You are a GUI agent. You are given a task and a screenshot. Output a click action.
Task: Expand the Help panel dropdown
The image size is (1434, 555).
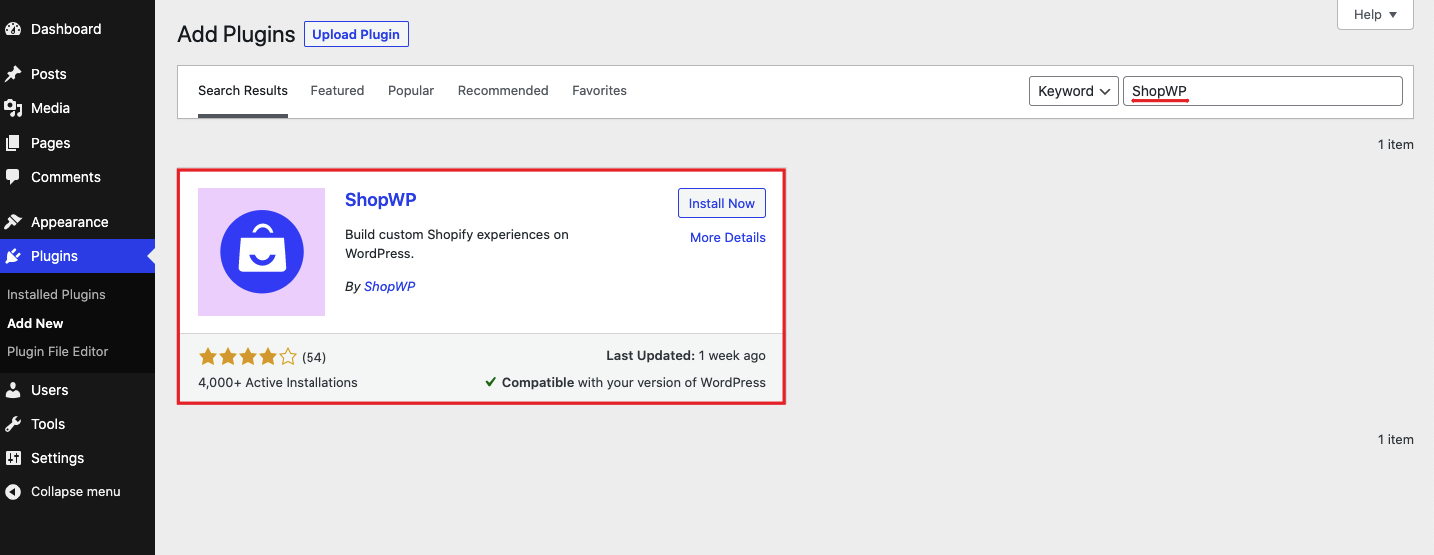point(1374,15)
